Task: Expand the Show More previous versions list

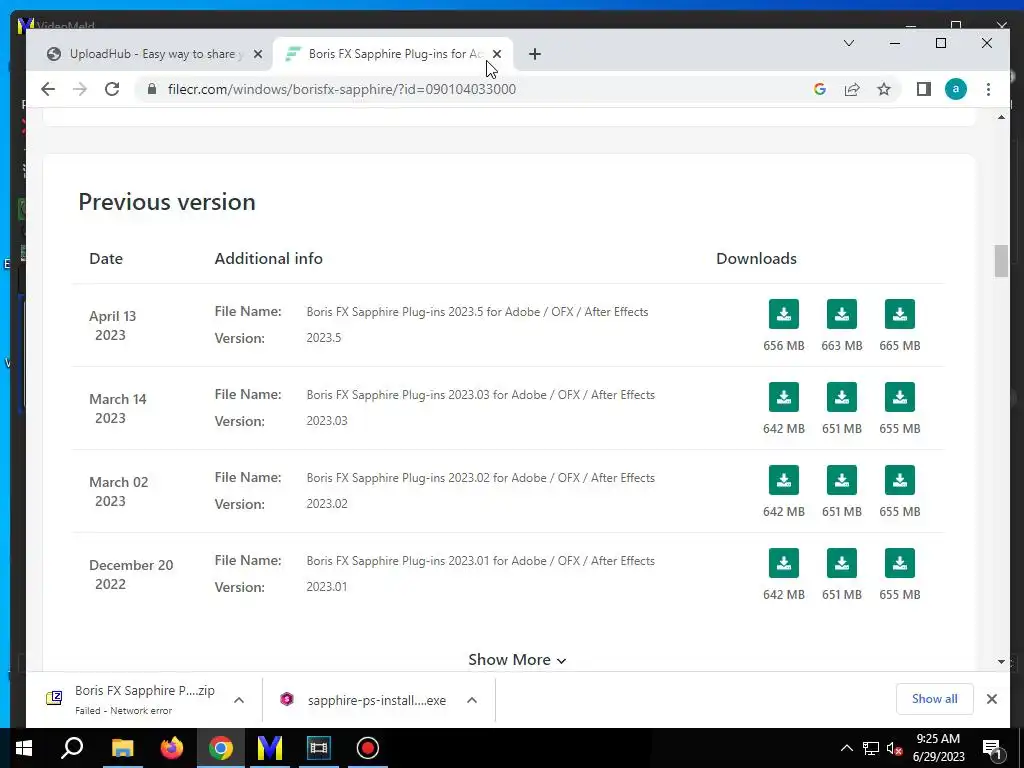Action: tap(517, 660)
